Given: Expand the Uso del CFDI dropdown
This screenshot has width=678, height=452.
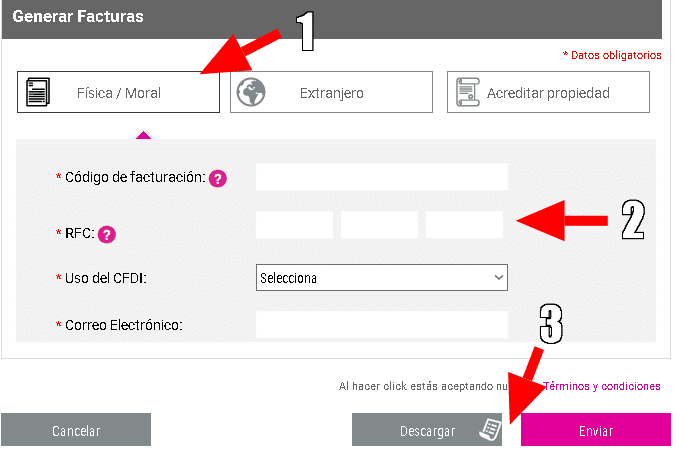Looking at the screenshot, I should coord(382,278).
